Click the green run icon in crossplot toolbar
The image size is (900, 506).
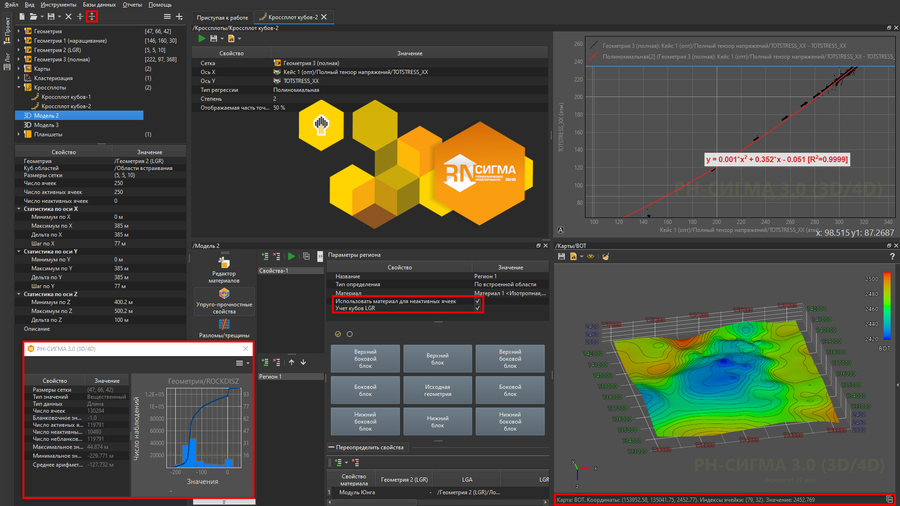202,39
